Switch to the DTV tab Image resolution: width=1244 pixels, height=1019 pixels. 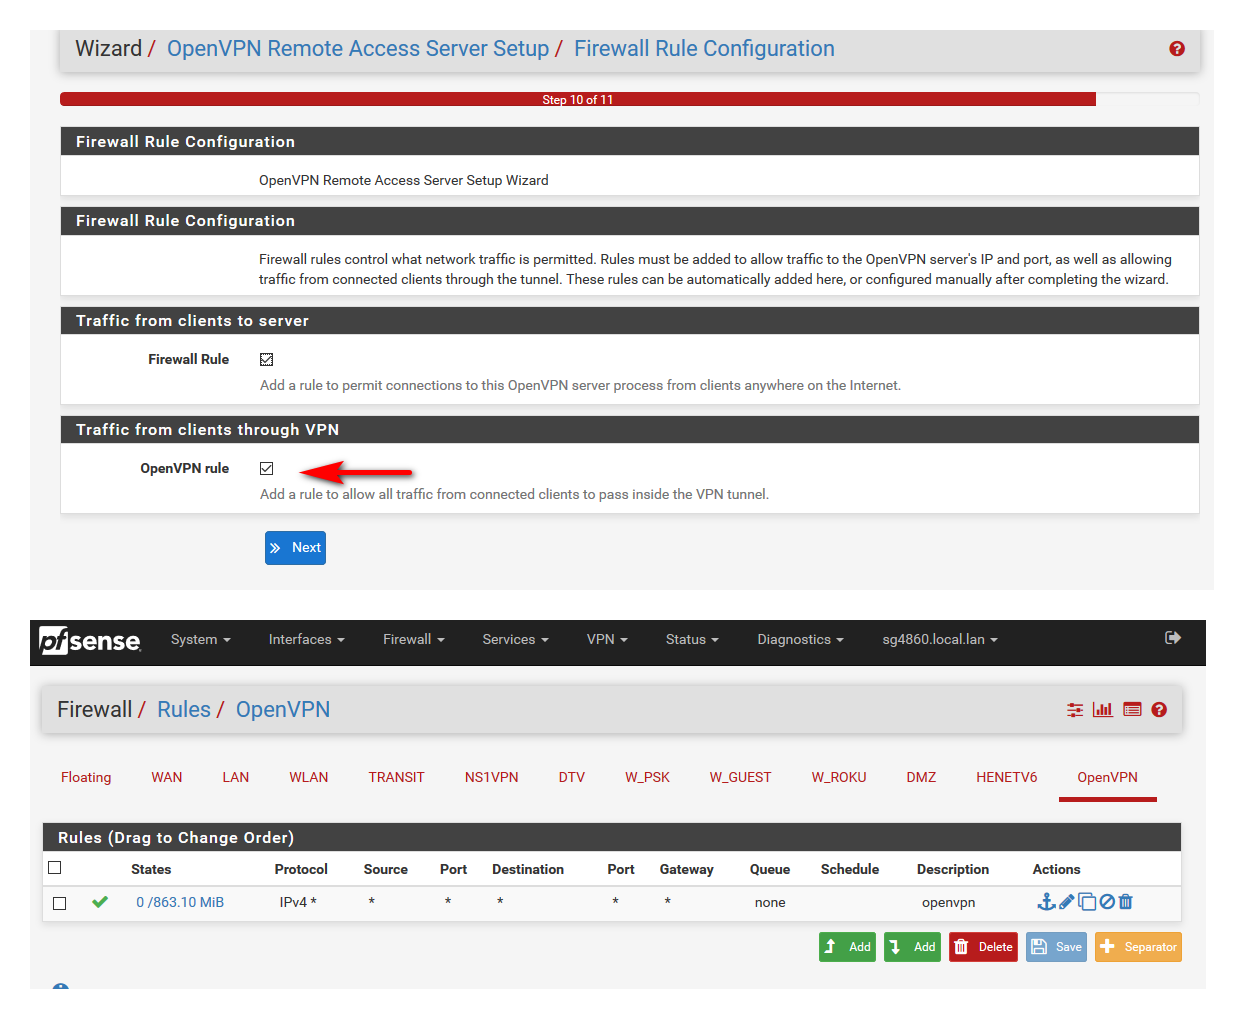(x=572, y=778)
